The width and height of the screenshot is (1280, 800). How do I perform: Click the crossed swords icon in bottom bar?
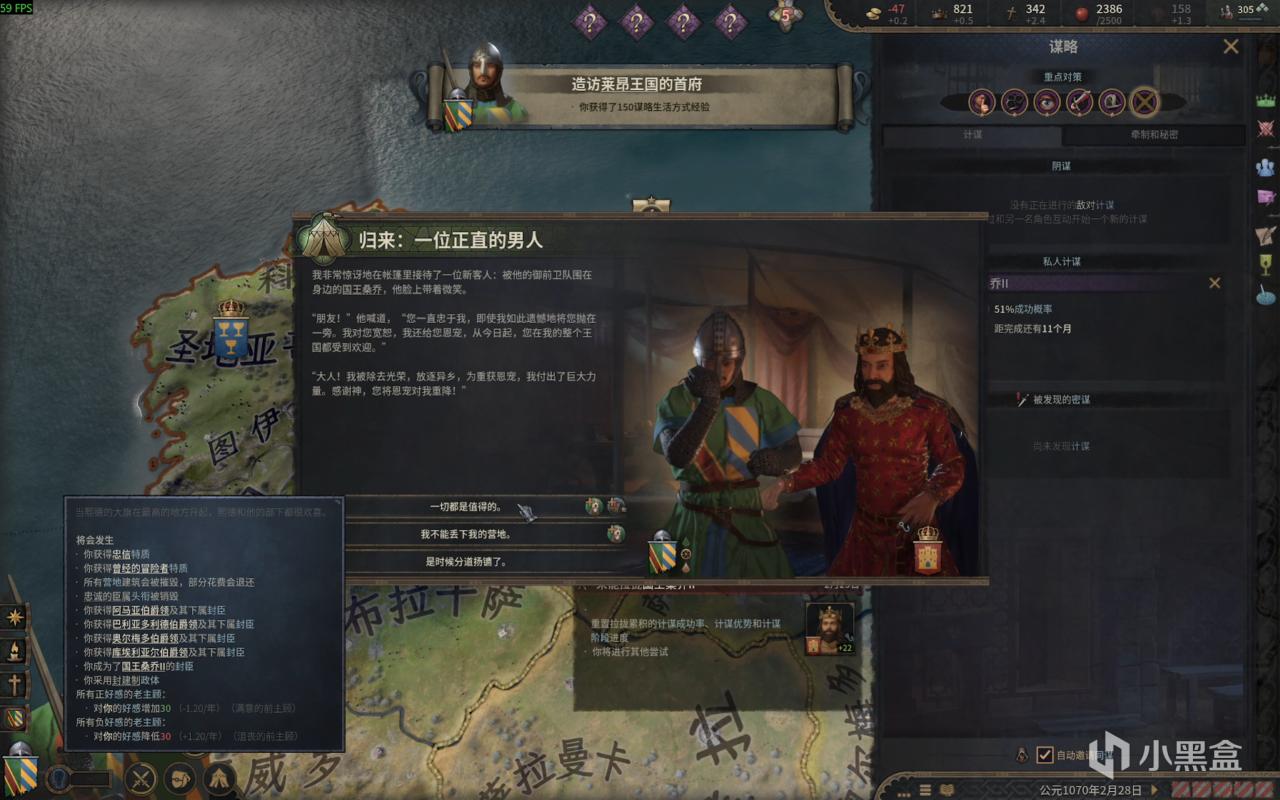(x=143, y=777)
